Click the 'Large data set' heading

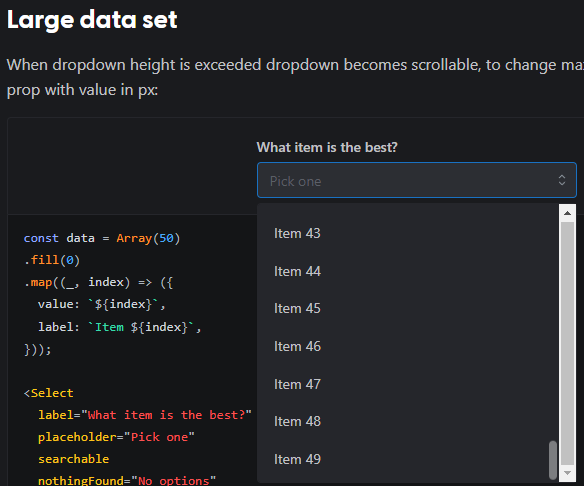click(x=92, y=19)
